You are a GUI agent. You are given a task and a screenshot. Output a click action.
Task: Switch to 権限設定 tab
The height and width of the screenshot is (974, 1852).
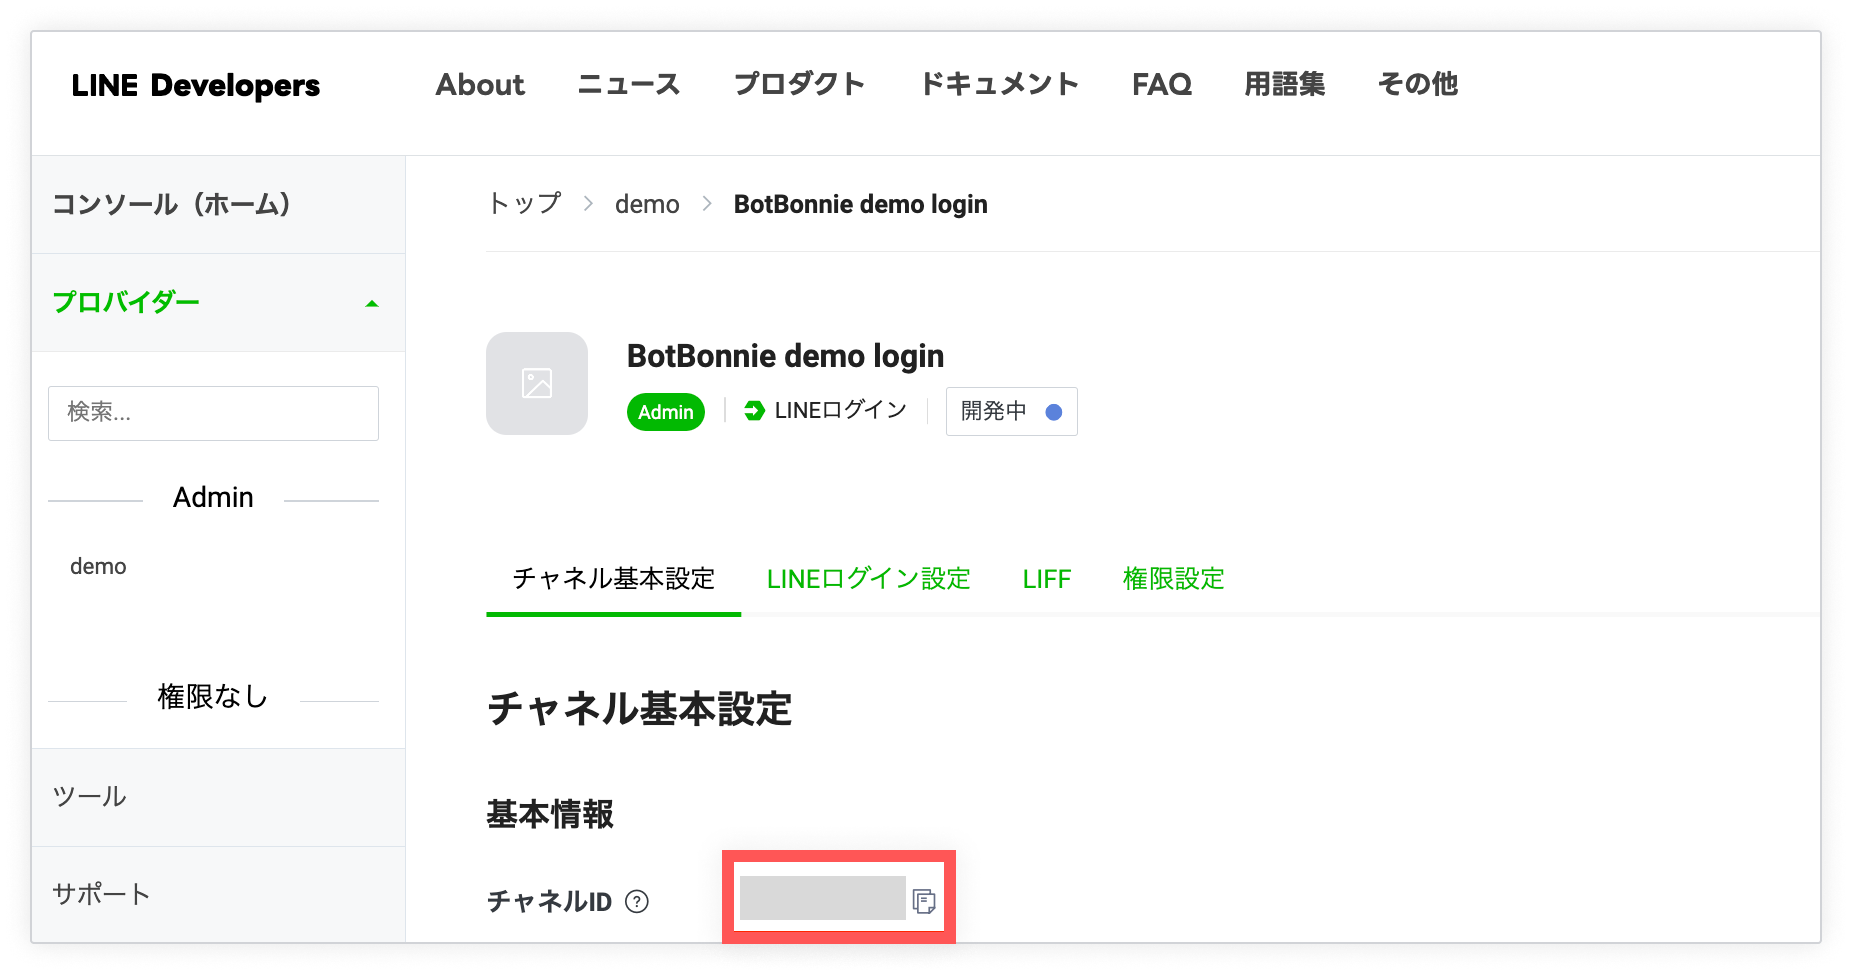tap(1173, 579)
